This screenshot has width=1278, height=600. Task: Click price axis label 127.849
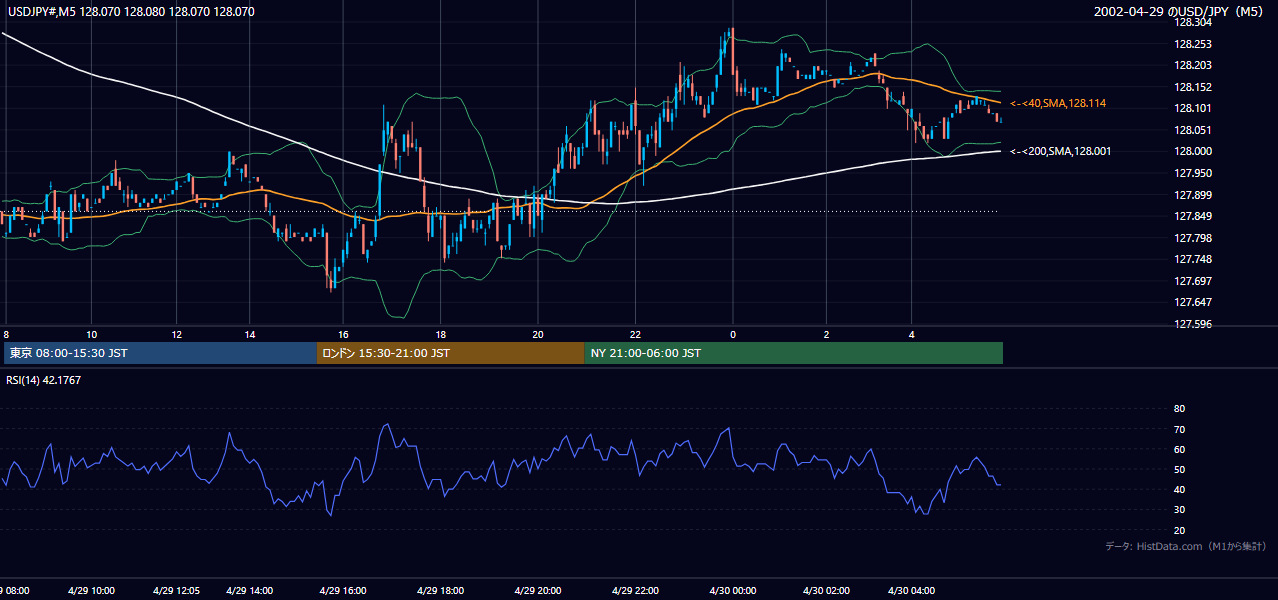tap(1194, 216)
